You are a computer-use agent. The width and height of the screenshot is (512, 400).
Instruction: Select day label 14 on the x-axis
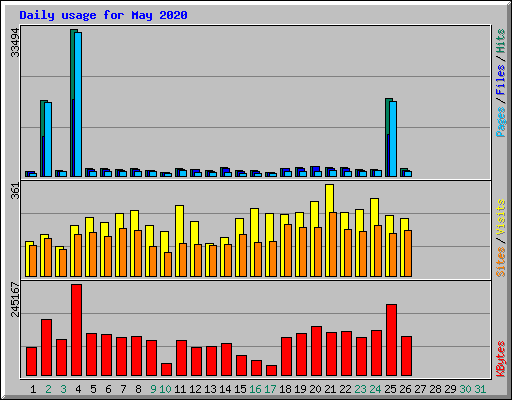coord(225,389)
